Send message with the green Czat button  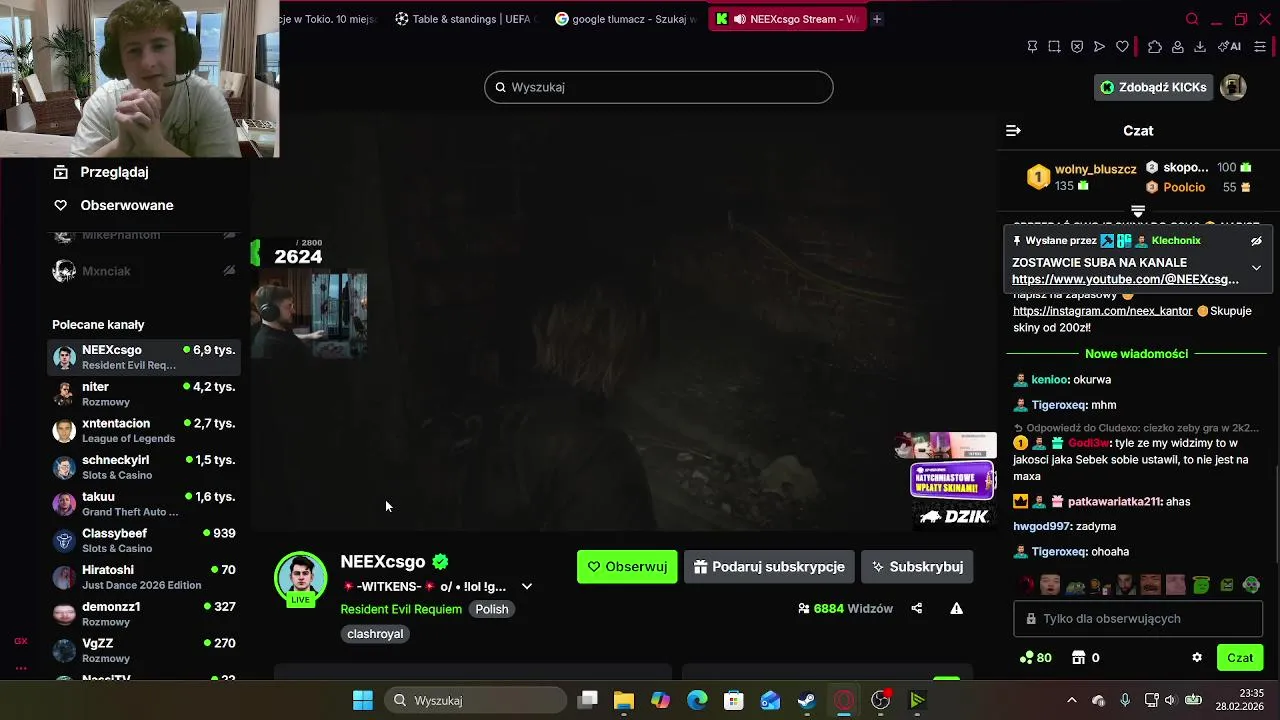1240,658
